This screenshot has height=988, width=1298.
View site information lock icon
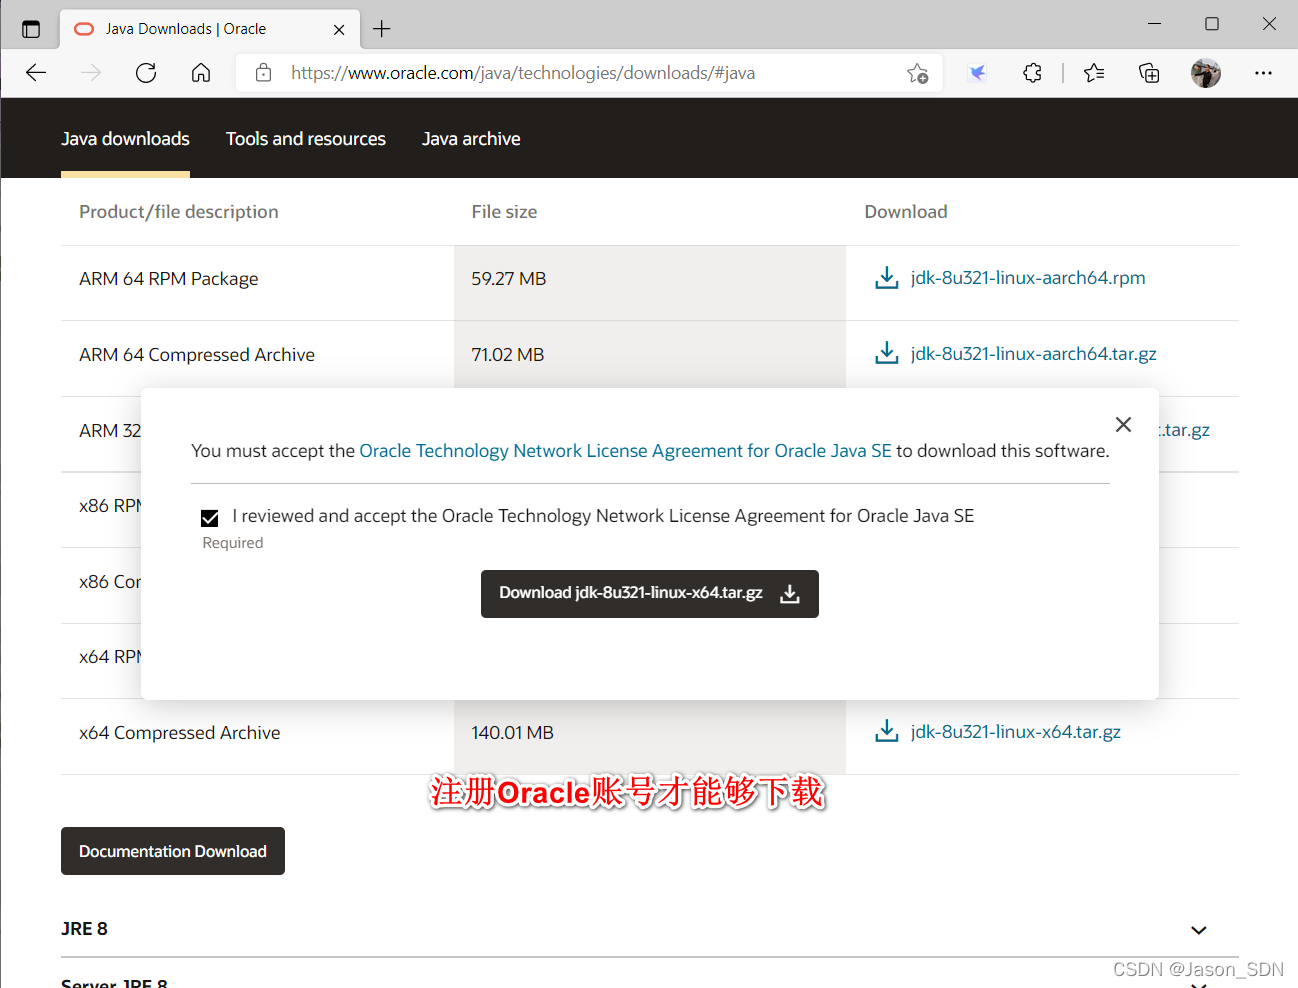[264, 73]
